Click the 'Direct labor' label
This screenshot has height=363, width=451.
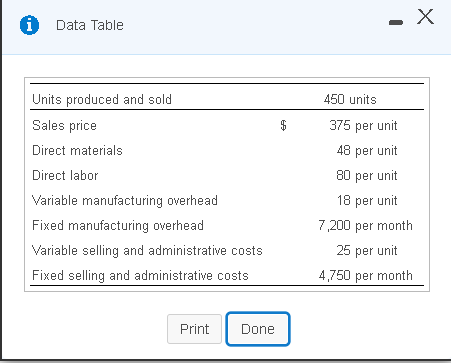(x=65, y=175)
